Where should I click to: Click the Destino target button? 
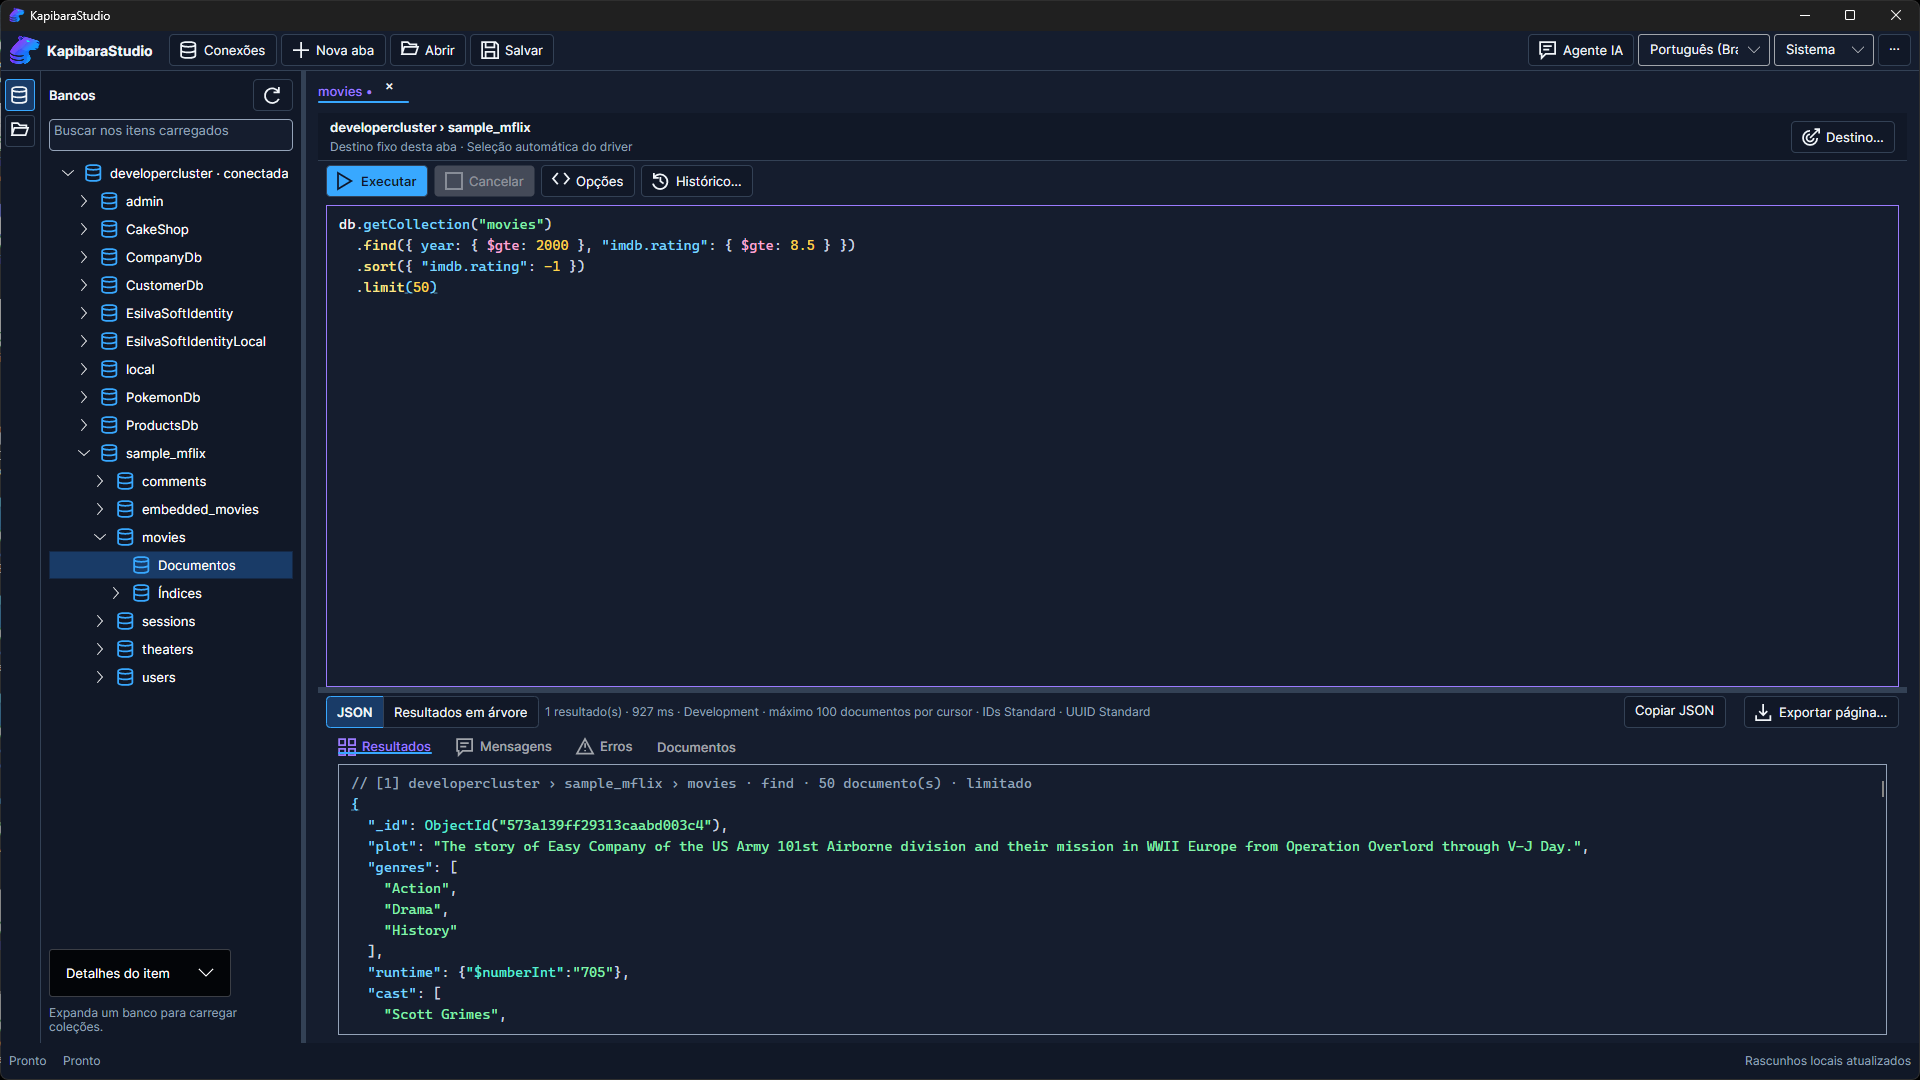pyautogui.click(x=1842, y=137)
